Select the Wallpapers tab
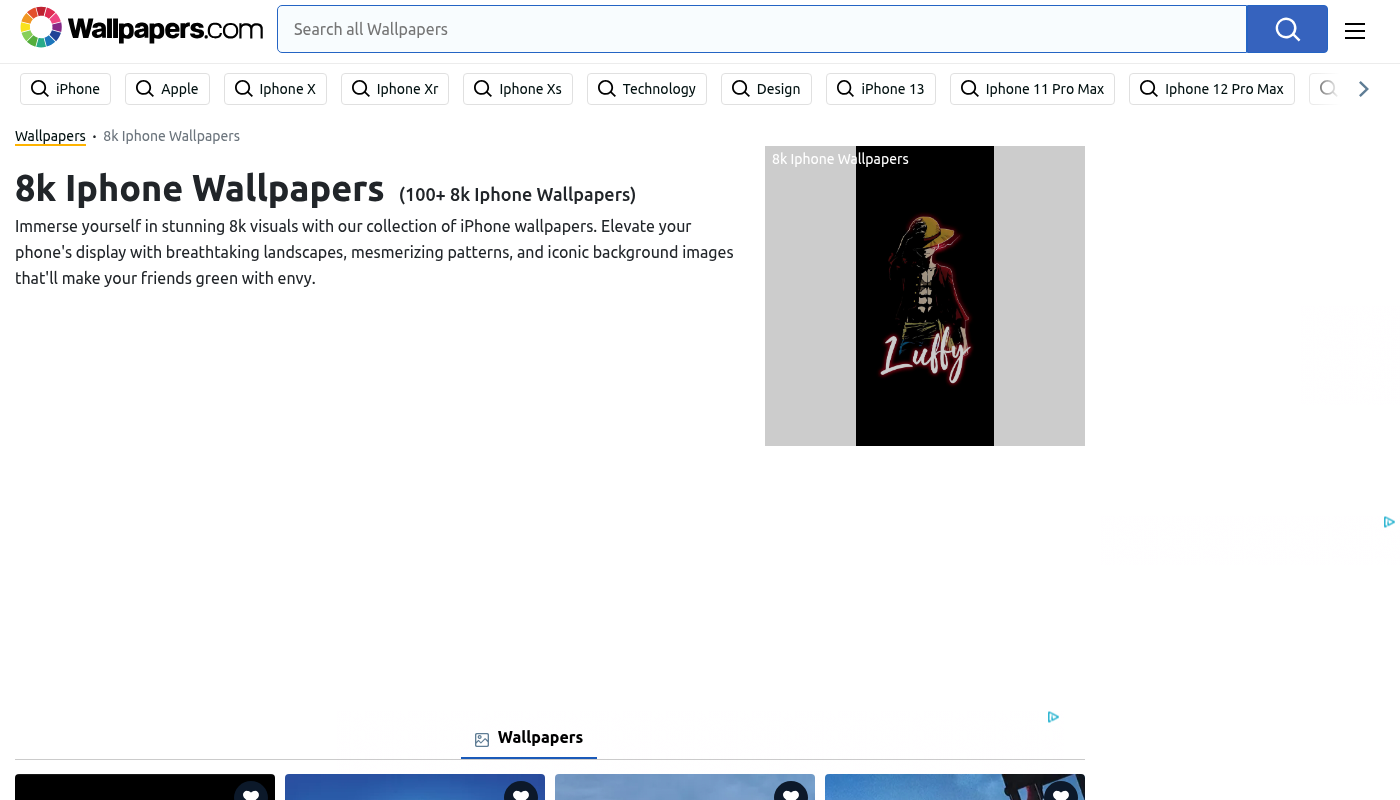 529,738
